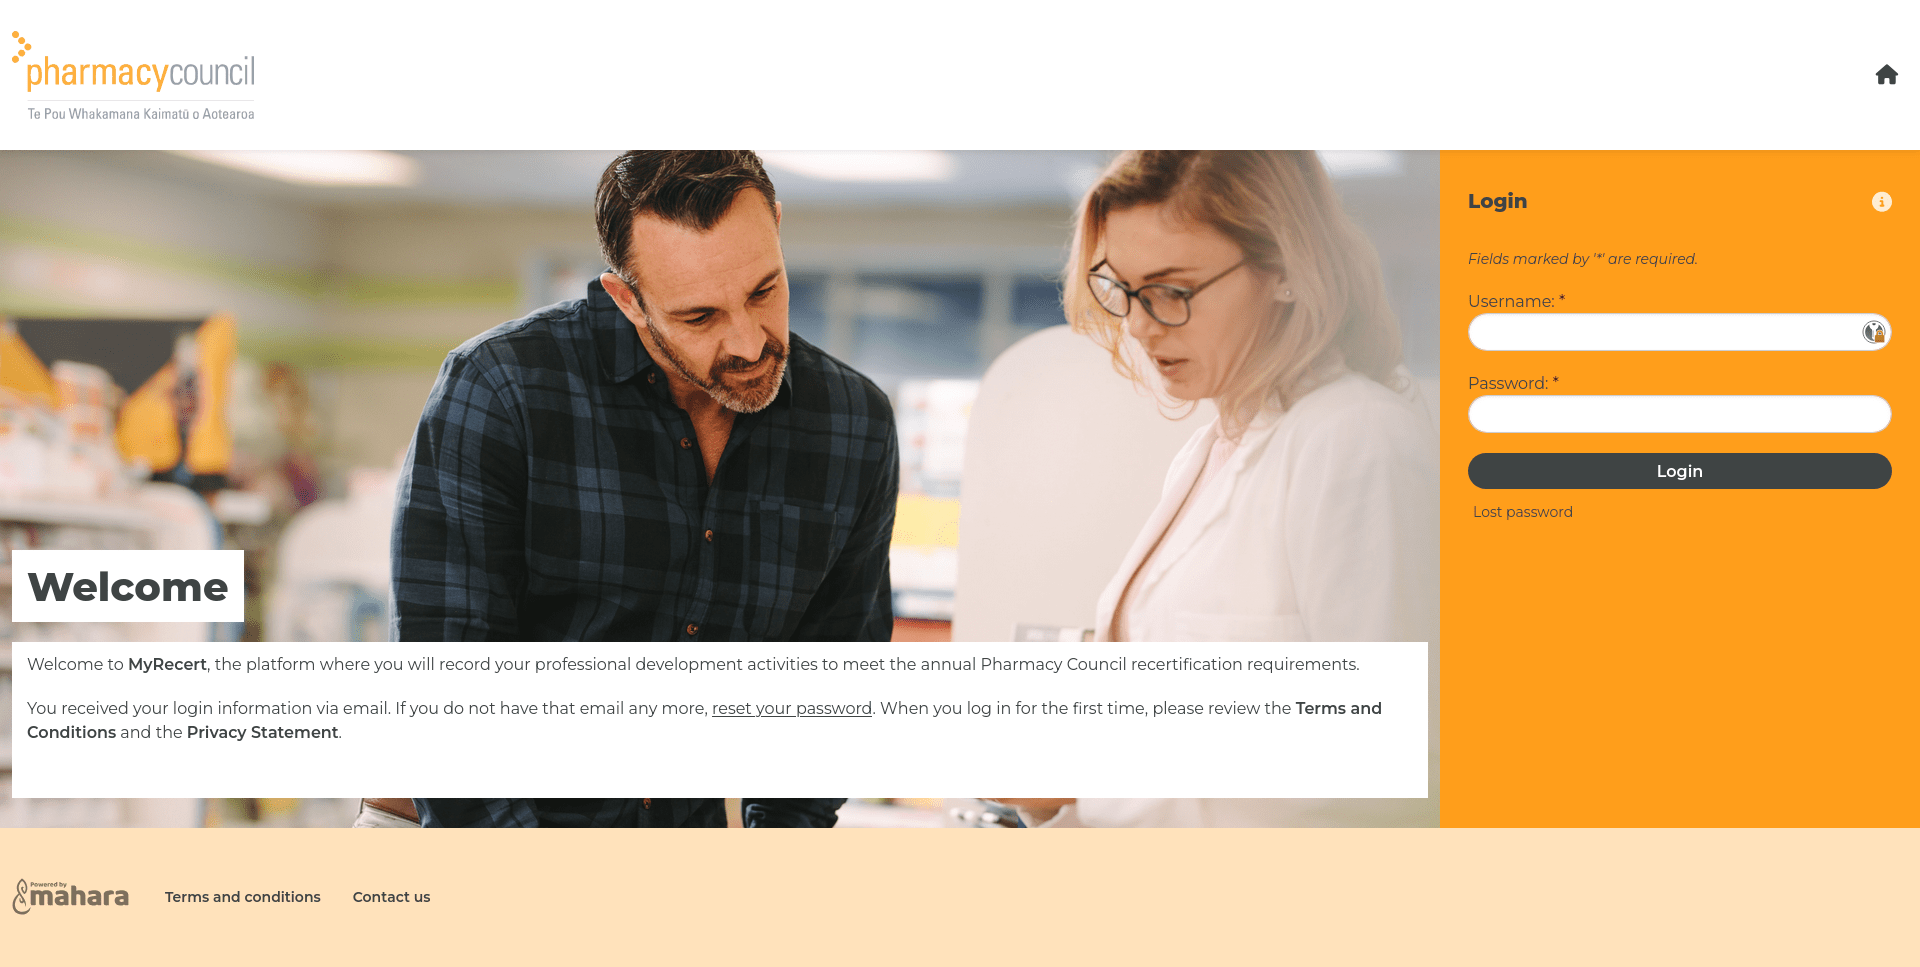Click the Login panel heading

[1497, 201]
